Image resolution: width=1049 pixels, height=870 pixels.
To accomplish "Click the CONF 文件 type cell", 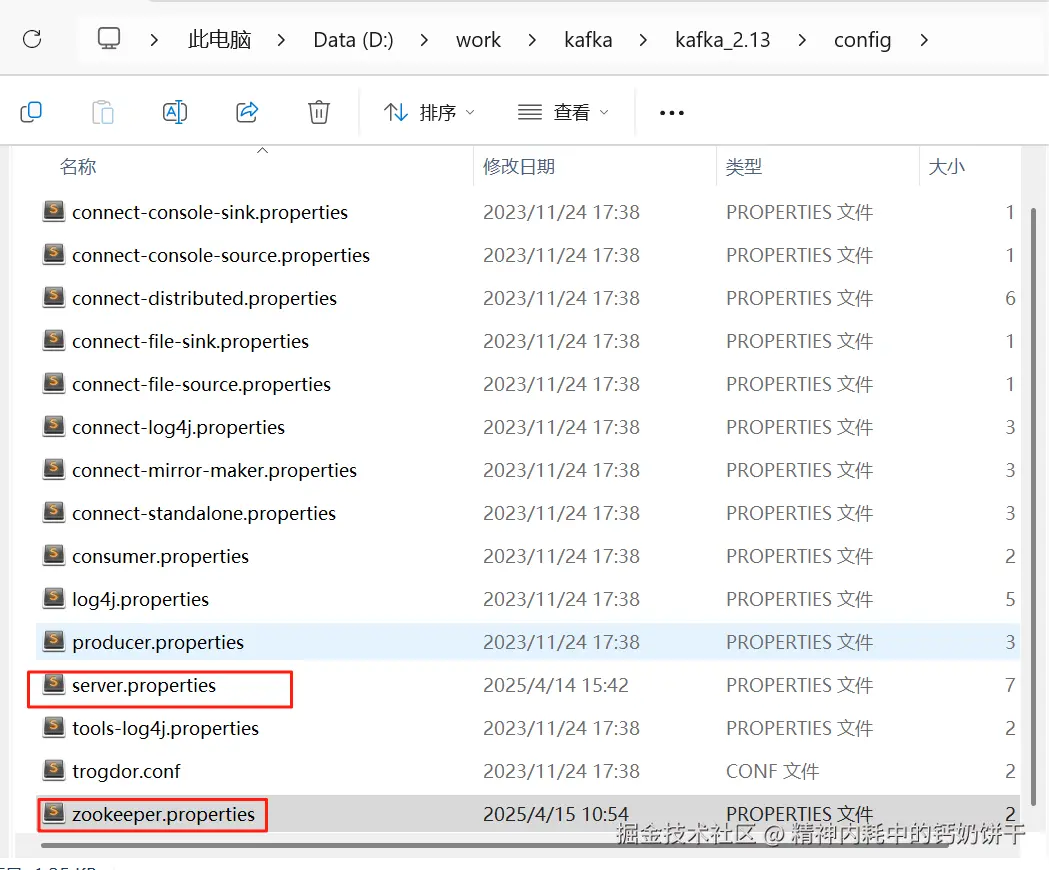I will [772, 771].
